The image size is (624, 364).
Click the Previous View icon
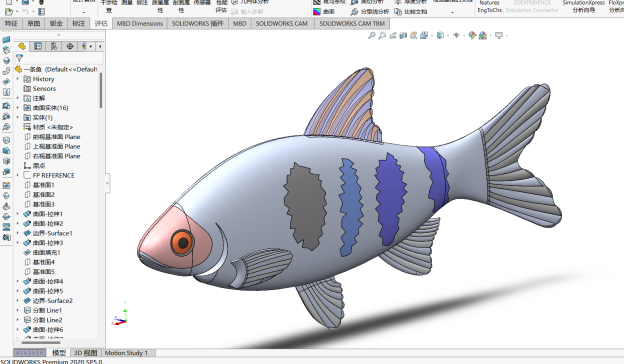coord(393,35)
